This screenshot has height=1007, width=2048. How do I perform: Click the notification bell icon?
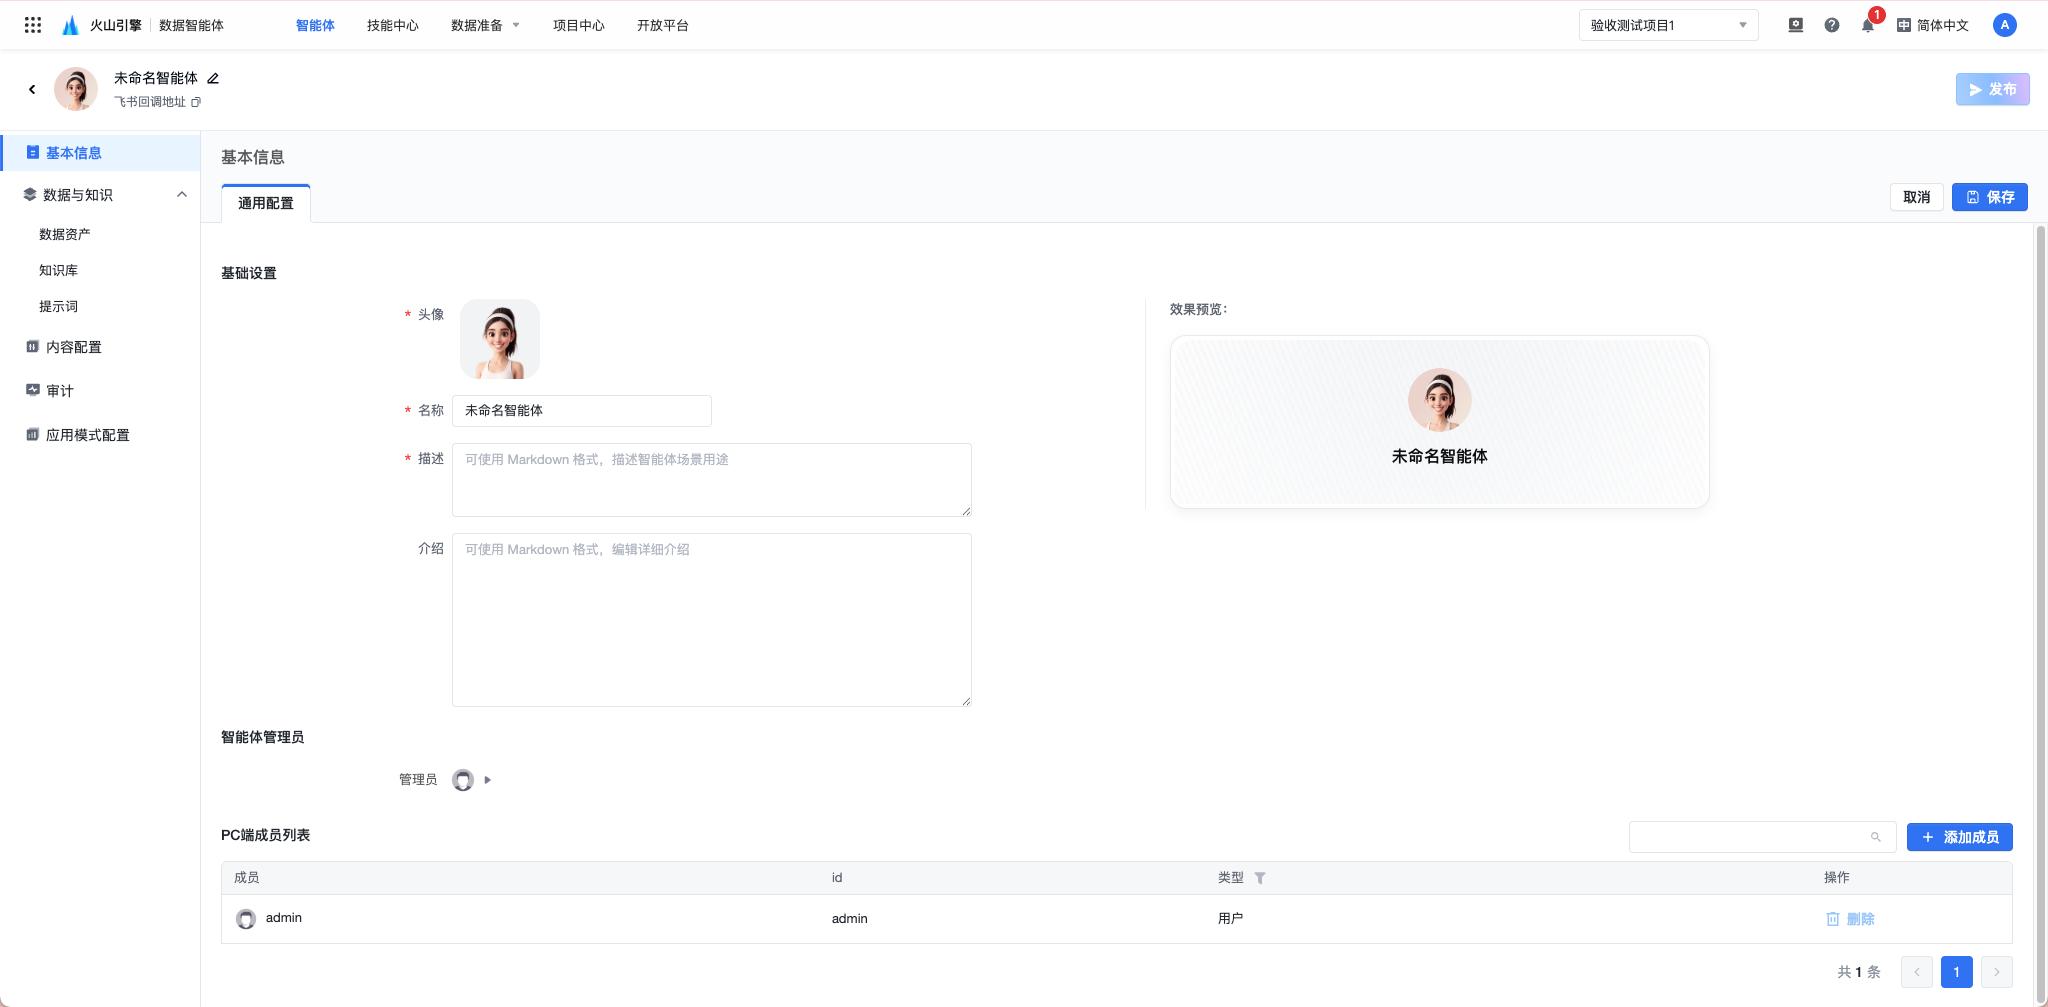(x=1867, y=25)
